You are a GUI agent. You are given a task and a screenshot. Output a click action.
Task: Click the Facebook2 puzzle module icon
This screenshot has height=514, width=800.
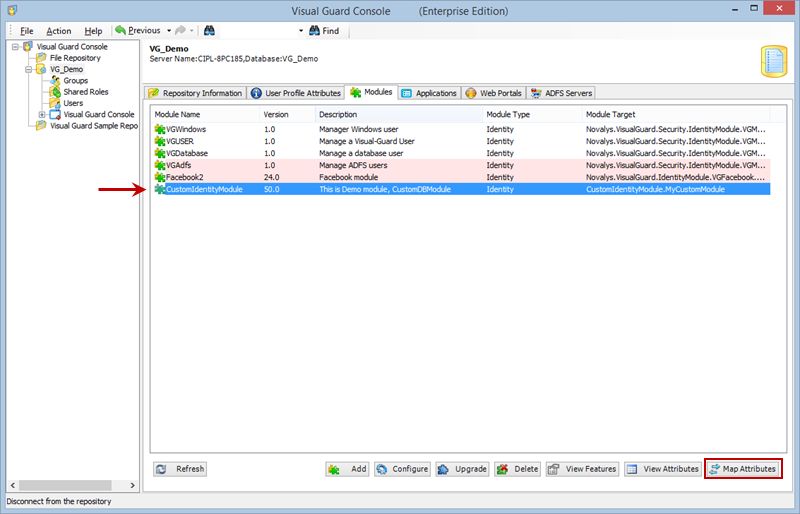(160, 177)
